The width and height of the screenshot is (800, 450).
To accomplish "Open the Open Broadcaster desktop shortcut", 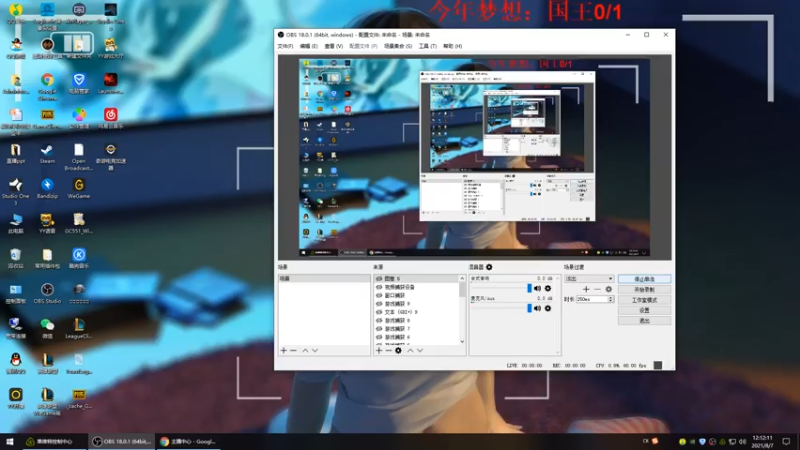I will [79, 157].
